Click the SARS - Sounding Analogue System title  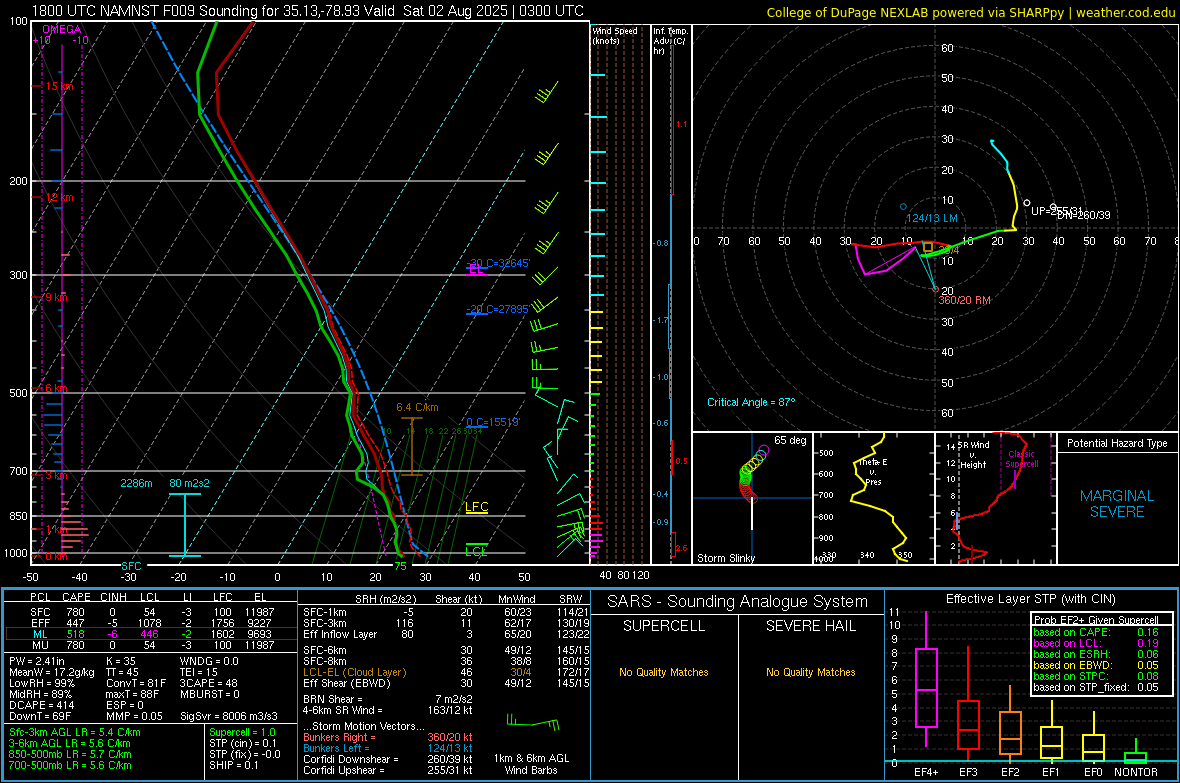tap(738, 602)
